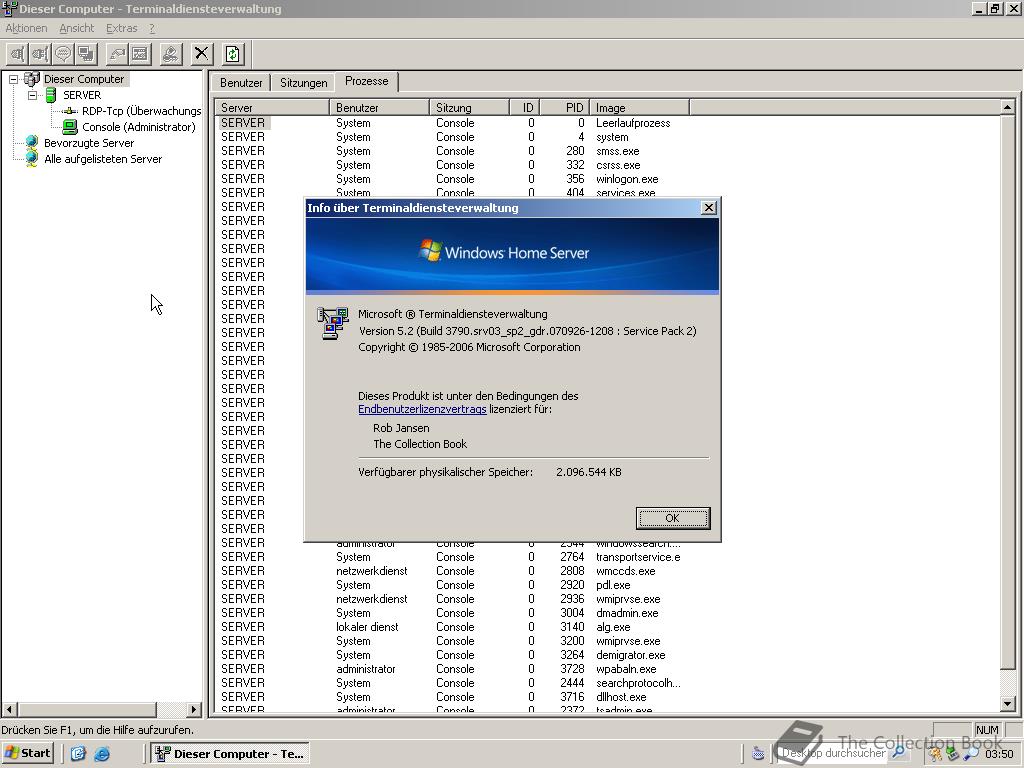This screenshot has height=768, width=1024.
Task: Switch to the Sitzungen tab
Action: (x=303, y=83)
